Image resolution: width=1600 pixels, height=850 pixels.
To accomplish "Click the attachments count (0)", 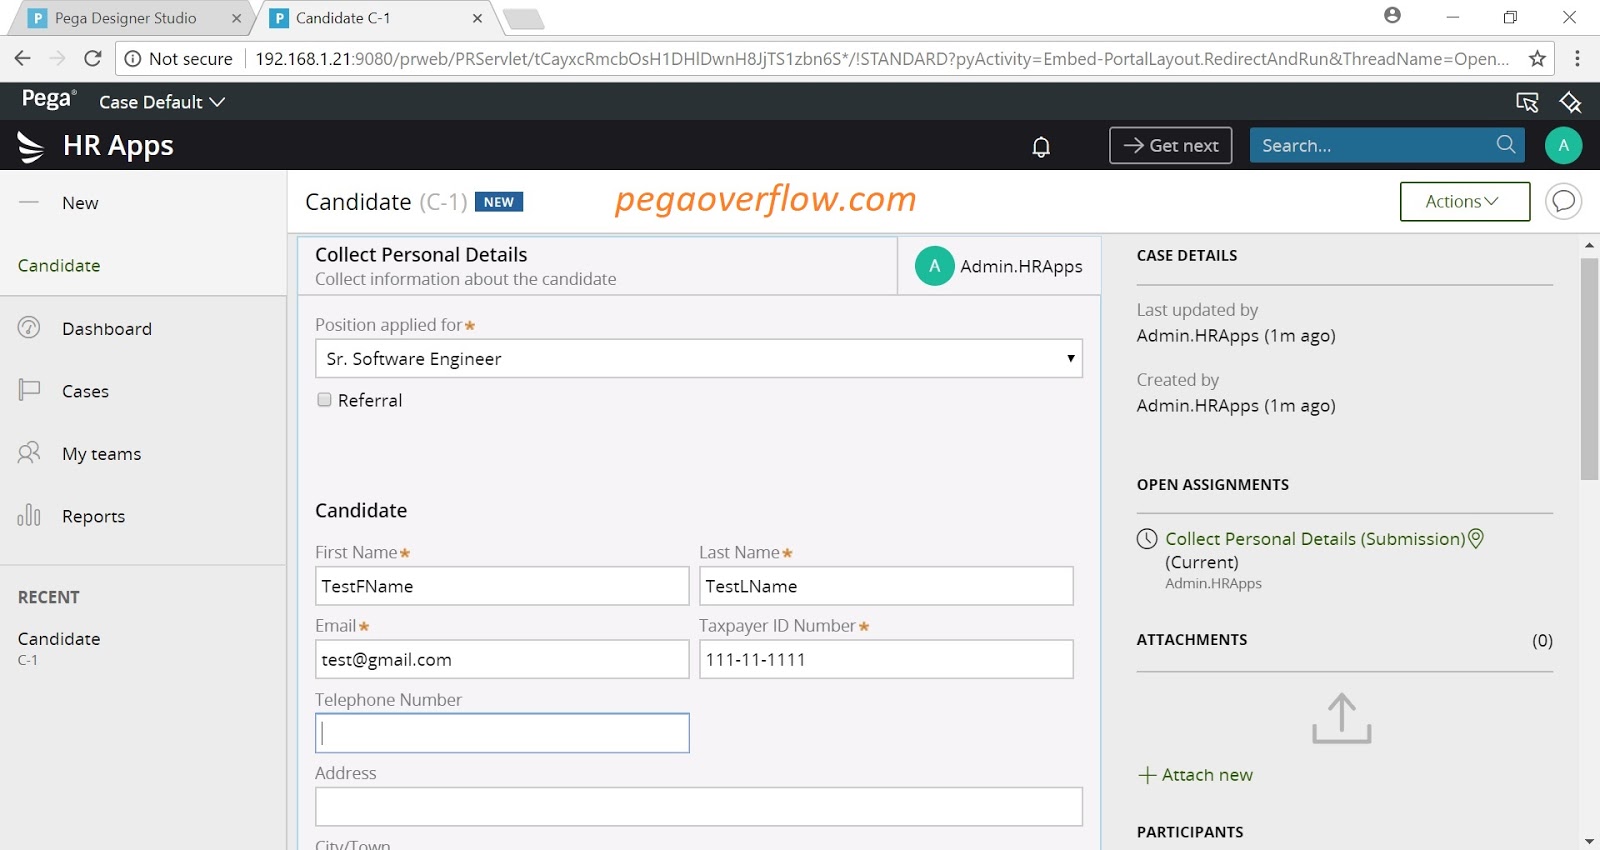I will 1542,640.
